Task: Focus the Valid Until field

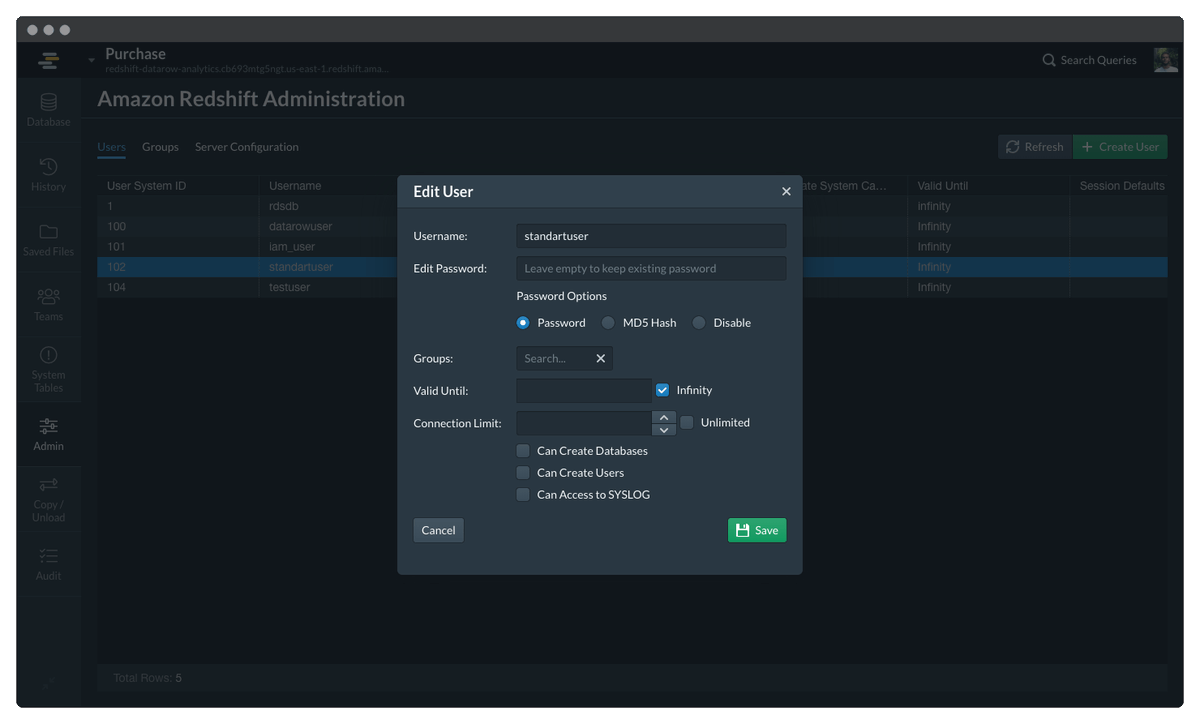Action: coord(584,390)
